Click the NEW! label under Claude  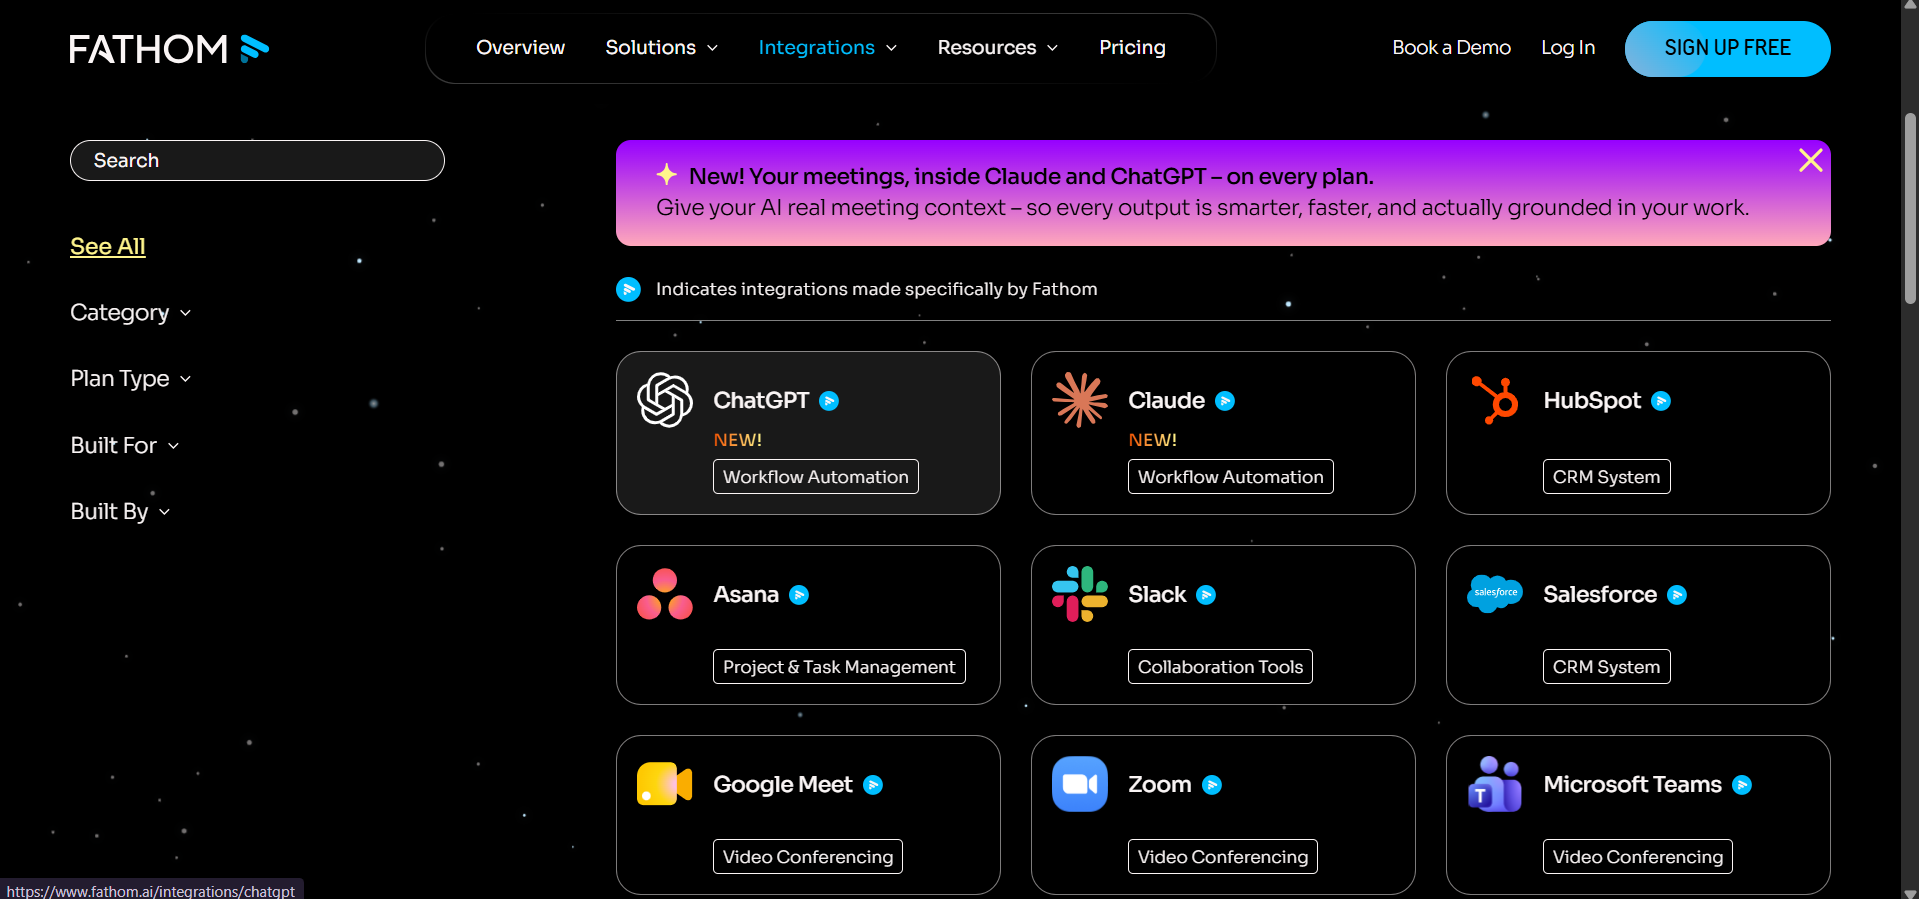pyautogui.click(x=1153, y=440)
